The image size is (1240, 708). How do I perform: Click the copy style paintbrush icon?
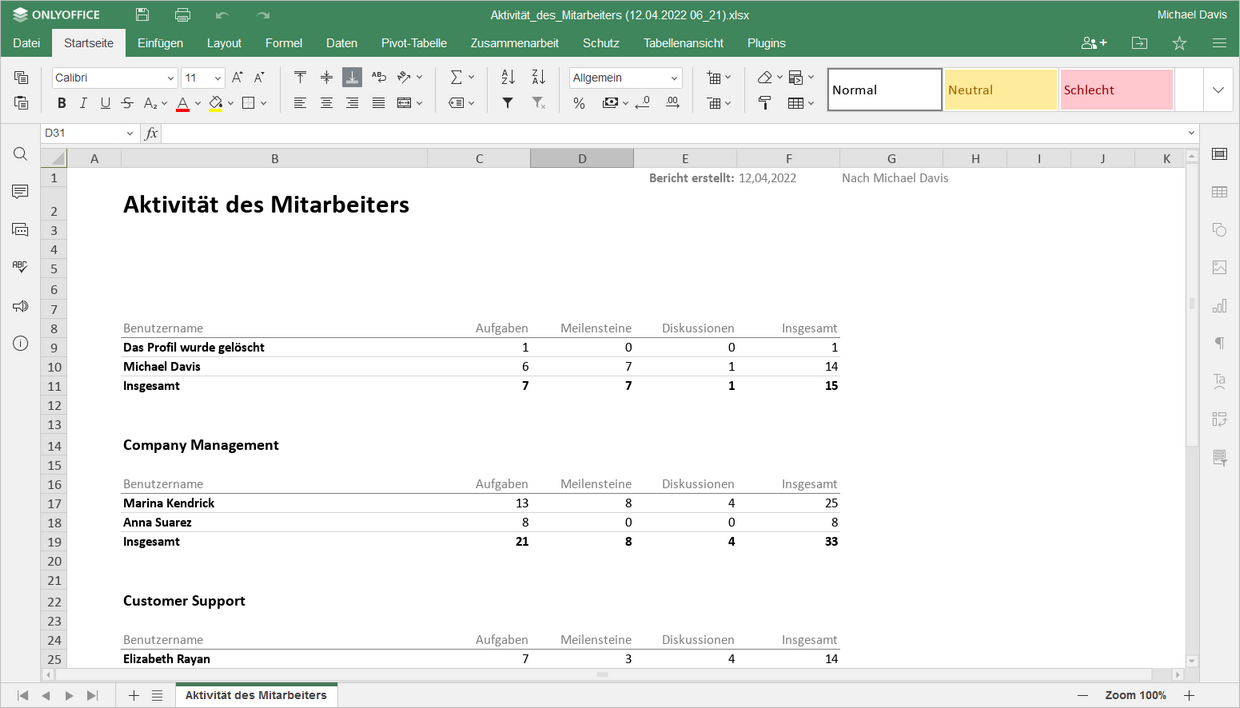765,103
